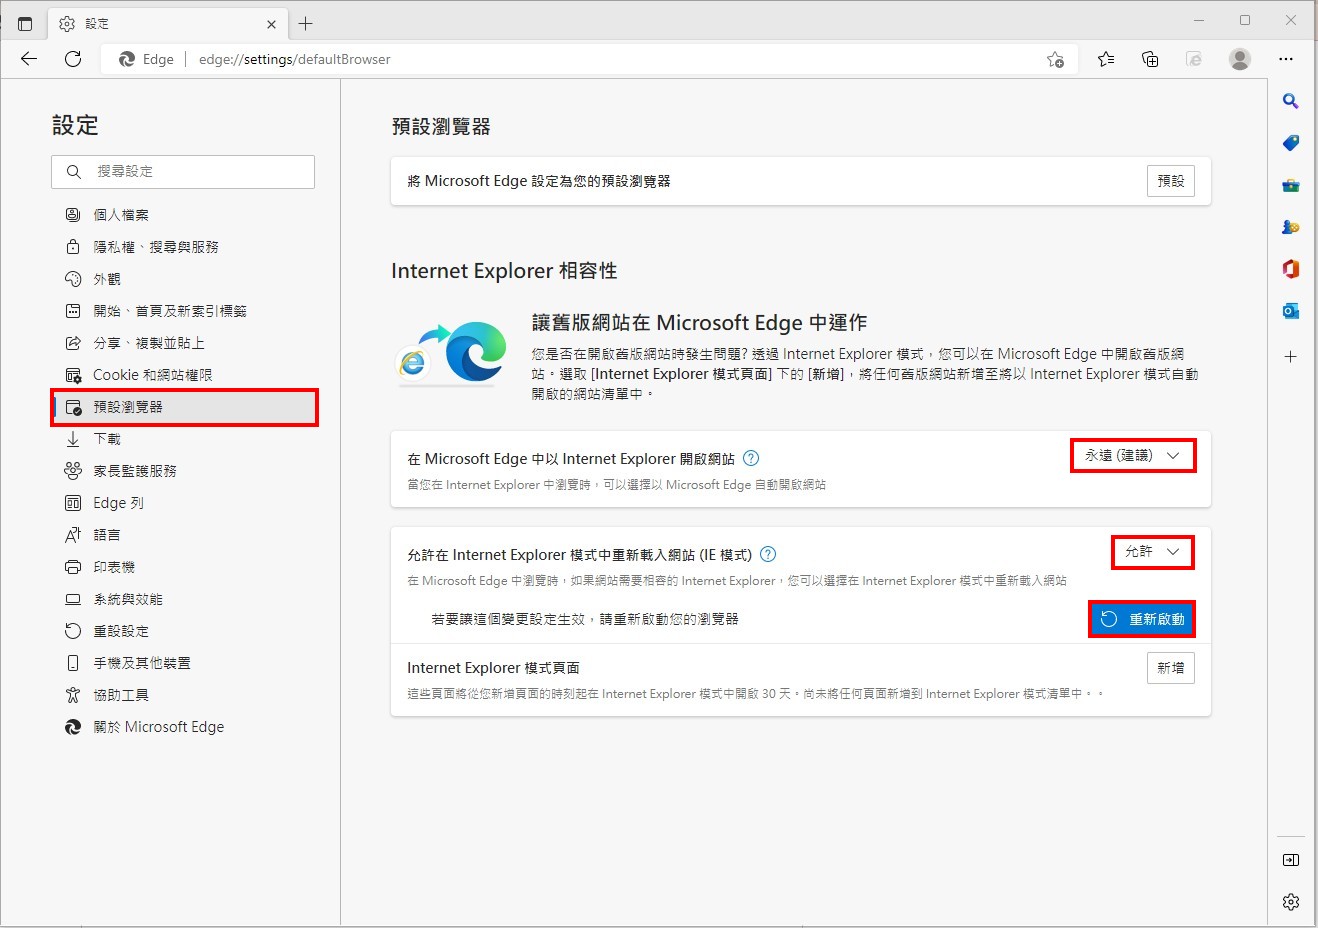Open sidebar settings gear icon
The image size is (1318, 928).
1291,902
